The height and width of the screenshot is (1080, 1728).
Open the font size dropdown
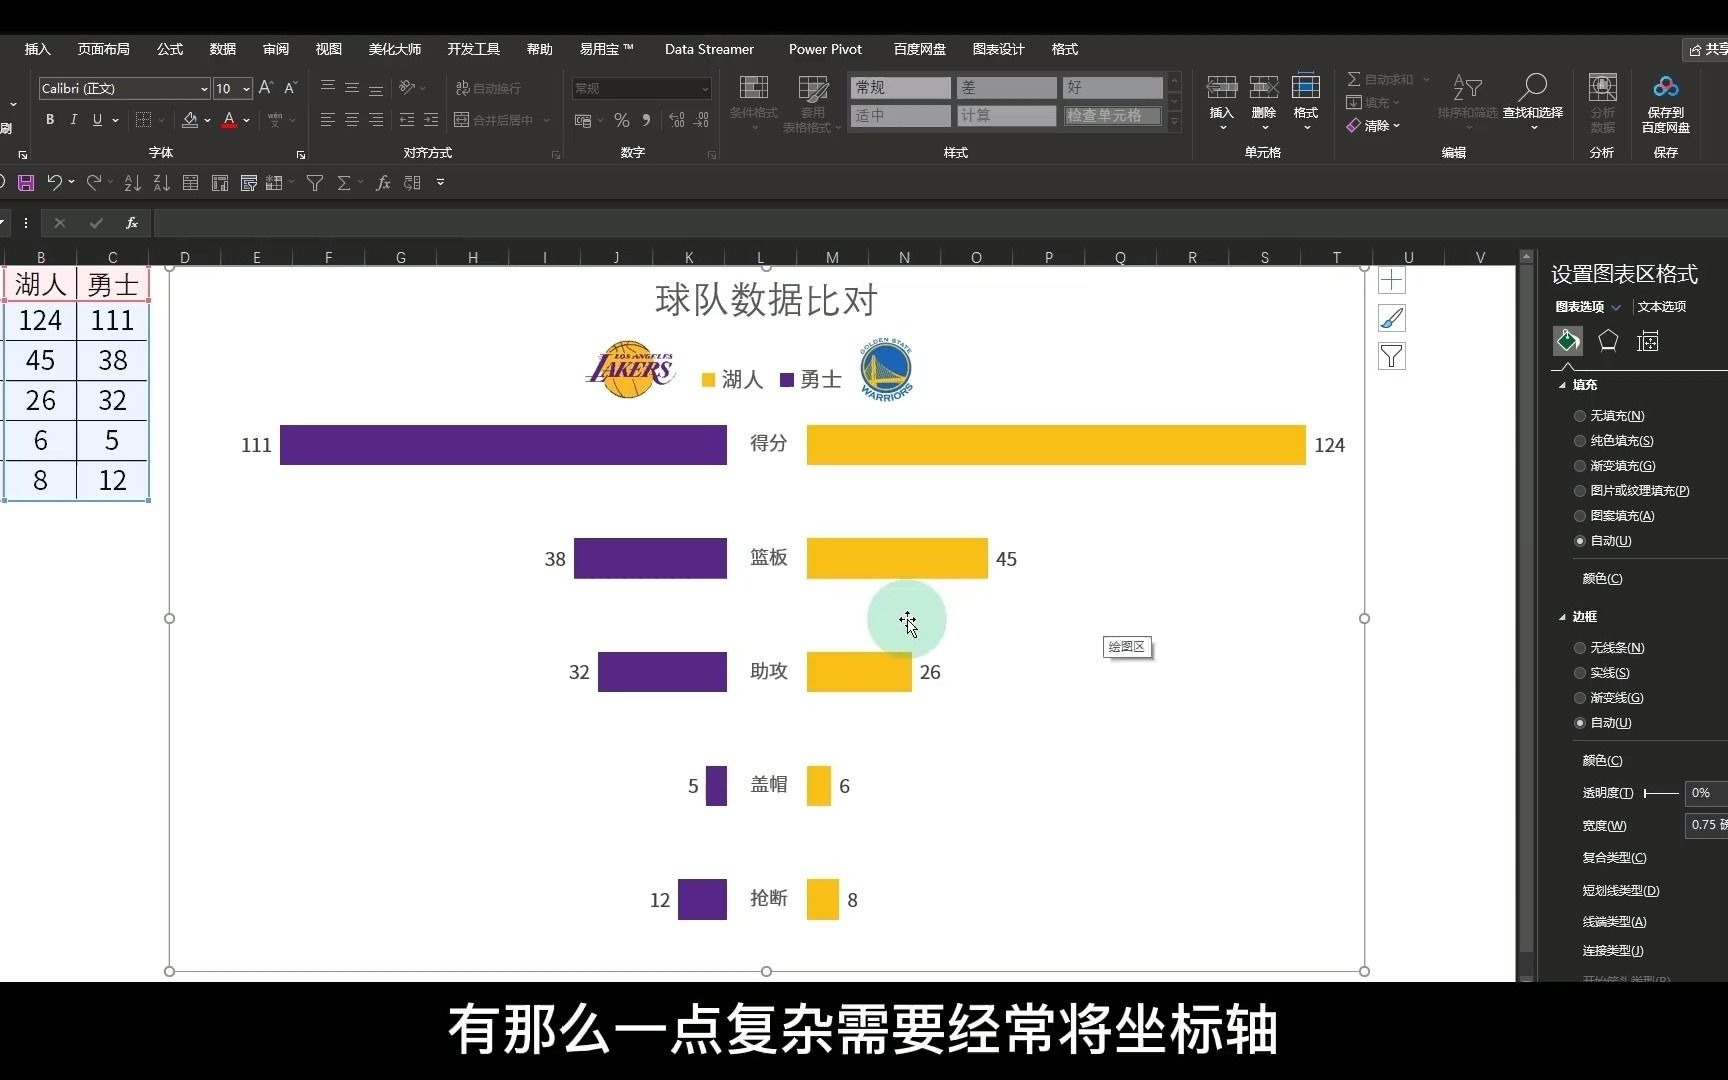(x=244, y=88)
